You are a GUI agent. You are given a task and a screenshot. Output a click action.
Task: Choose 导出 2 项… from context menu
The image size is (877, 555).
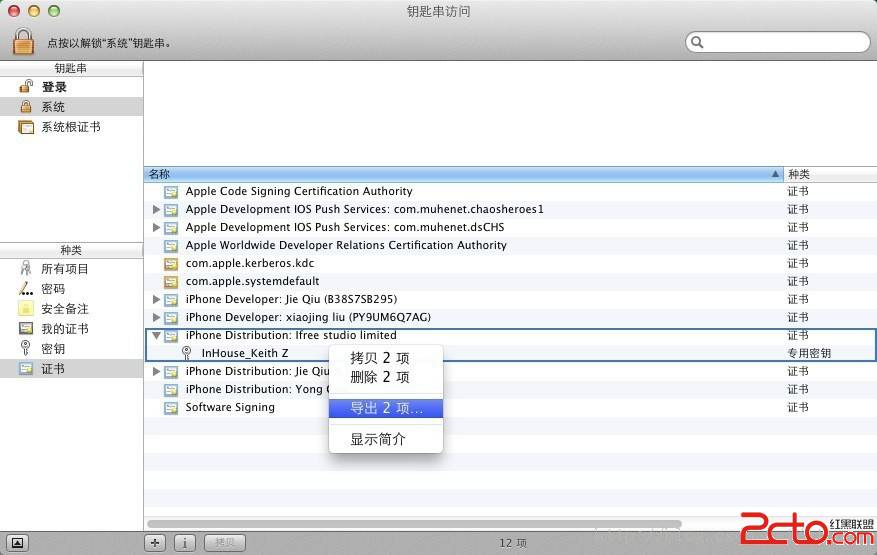[x=385, y=408]
